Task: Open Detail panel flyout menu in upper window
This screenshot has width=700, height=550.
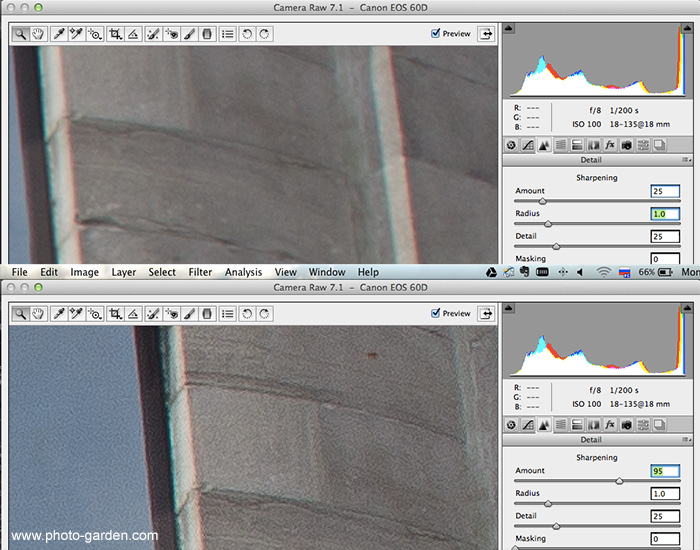Action: click(686, 160)
